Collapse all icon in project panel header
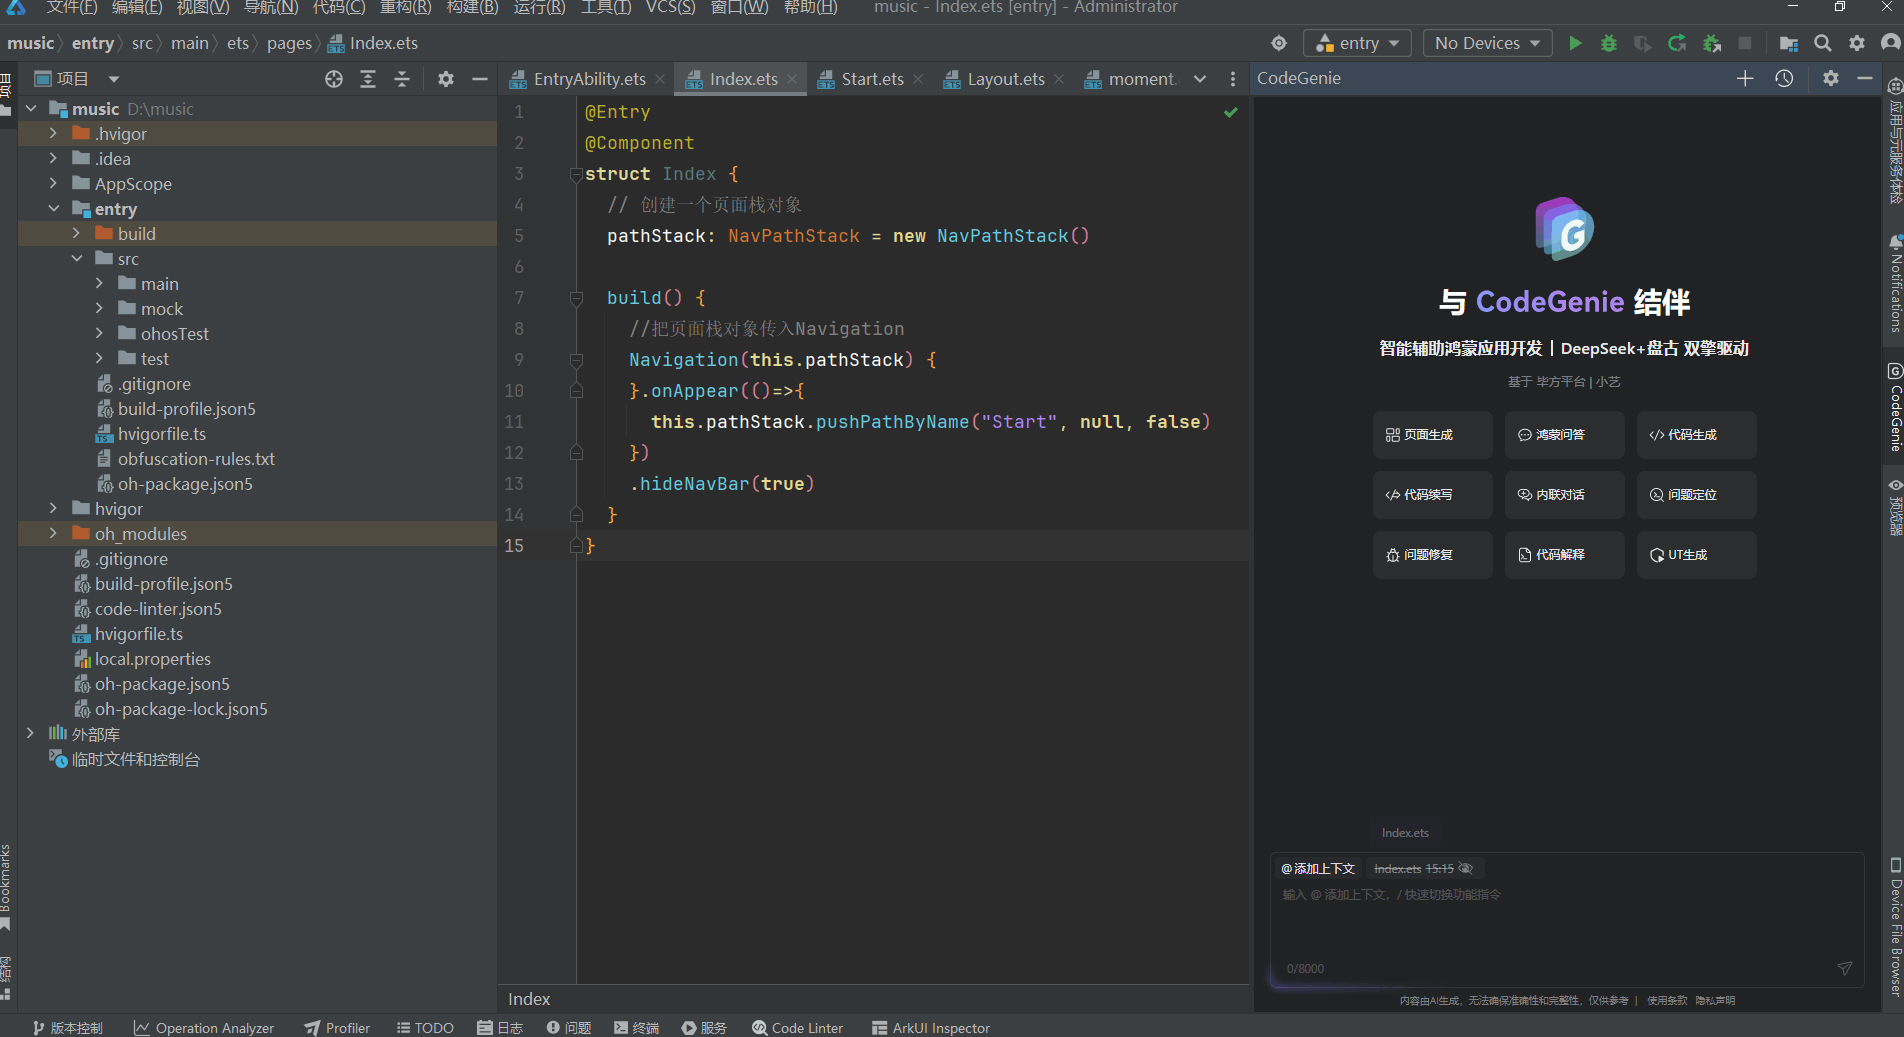This screenshot has height=1037, width=1904. 402,79
